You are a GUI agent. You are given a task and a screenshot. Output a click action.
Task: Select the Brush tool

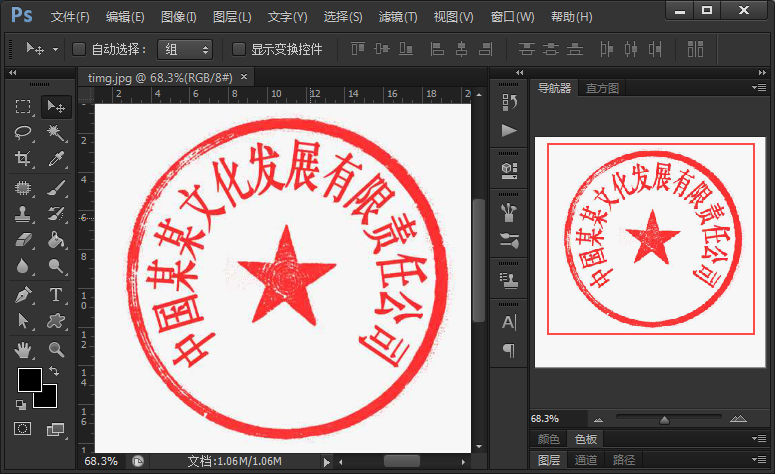[x=56, y=188]
